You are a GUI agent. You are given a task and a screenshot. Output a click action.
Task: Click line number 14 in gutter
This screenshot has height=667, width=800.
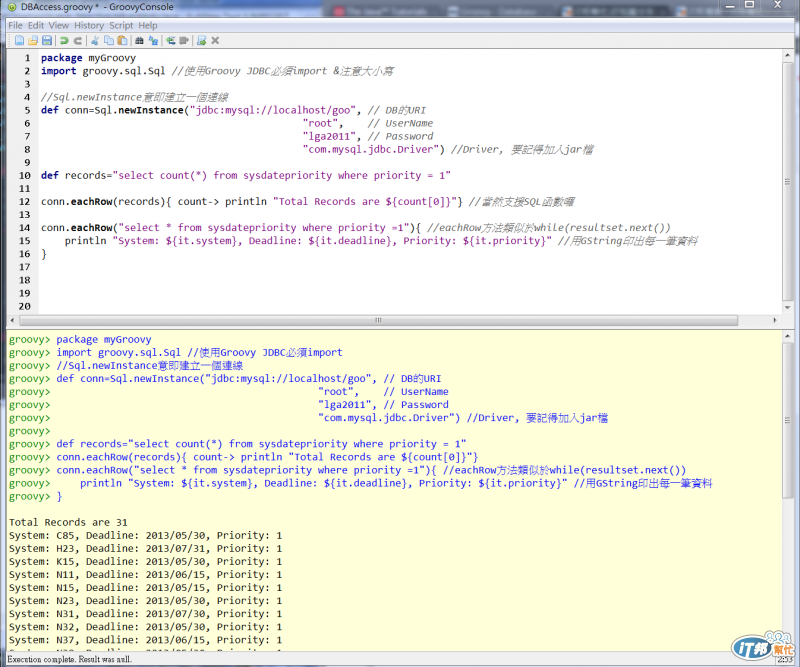tap(24, 228)
